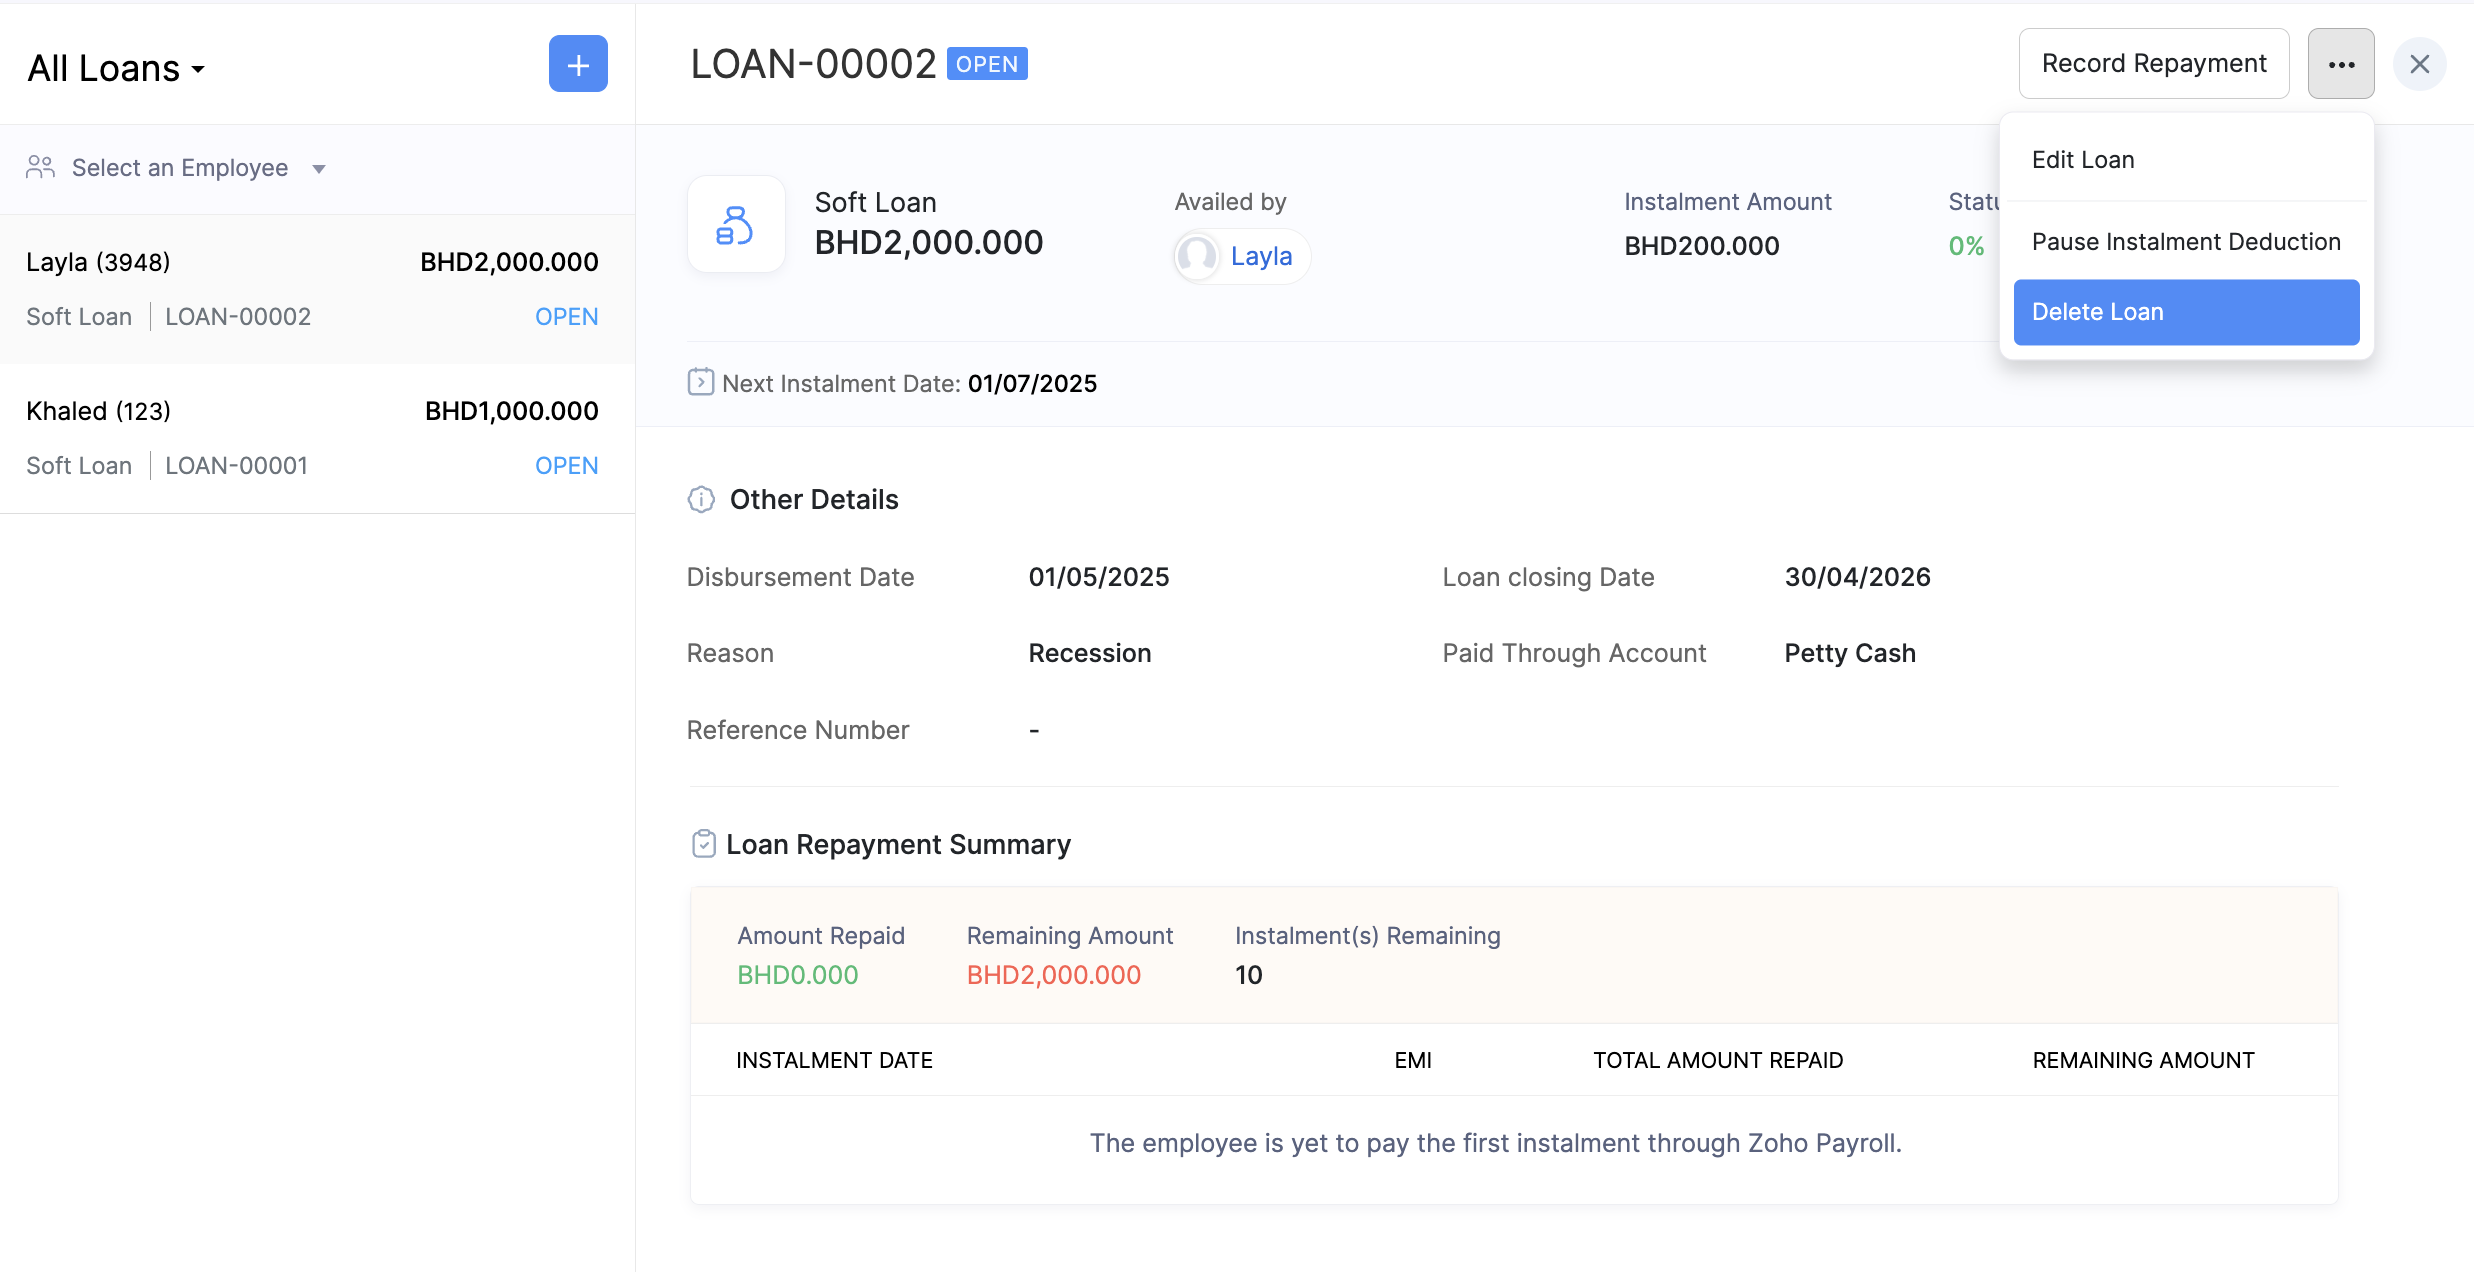
Task: Open the more options ellipsis menu
Action: (x=2341, y=63)
